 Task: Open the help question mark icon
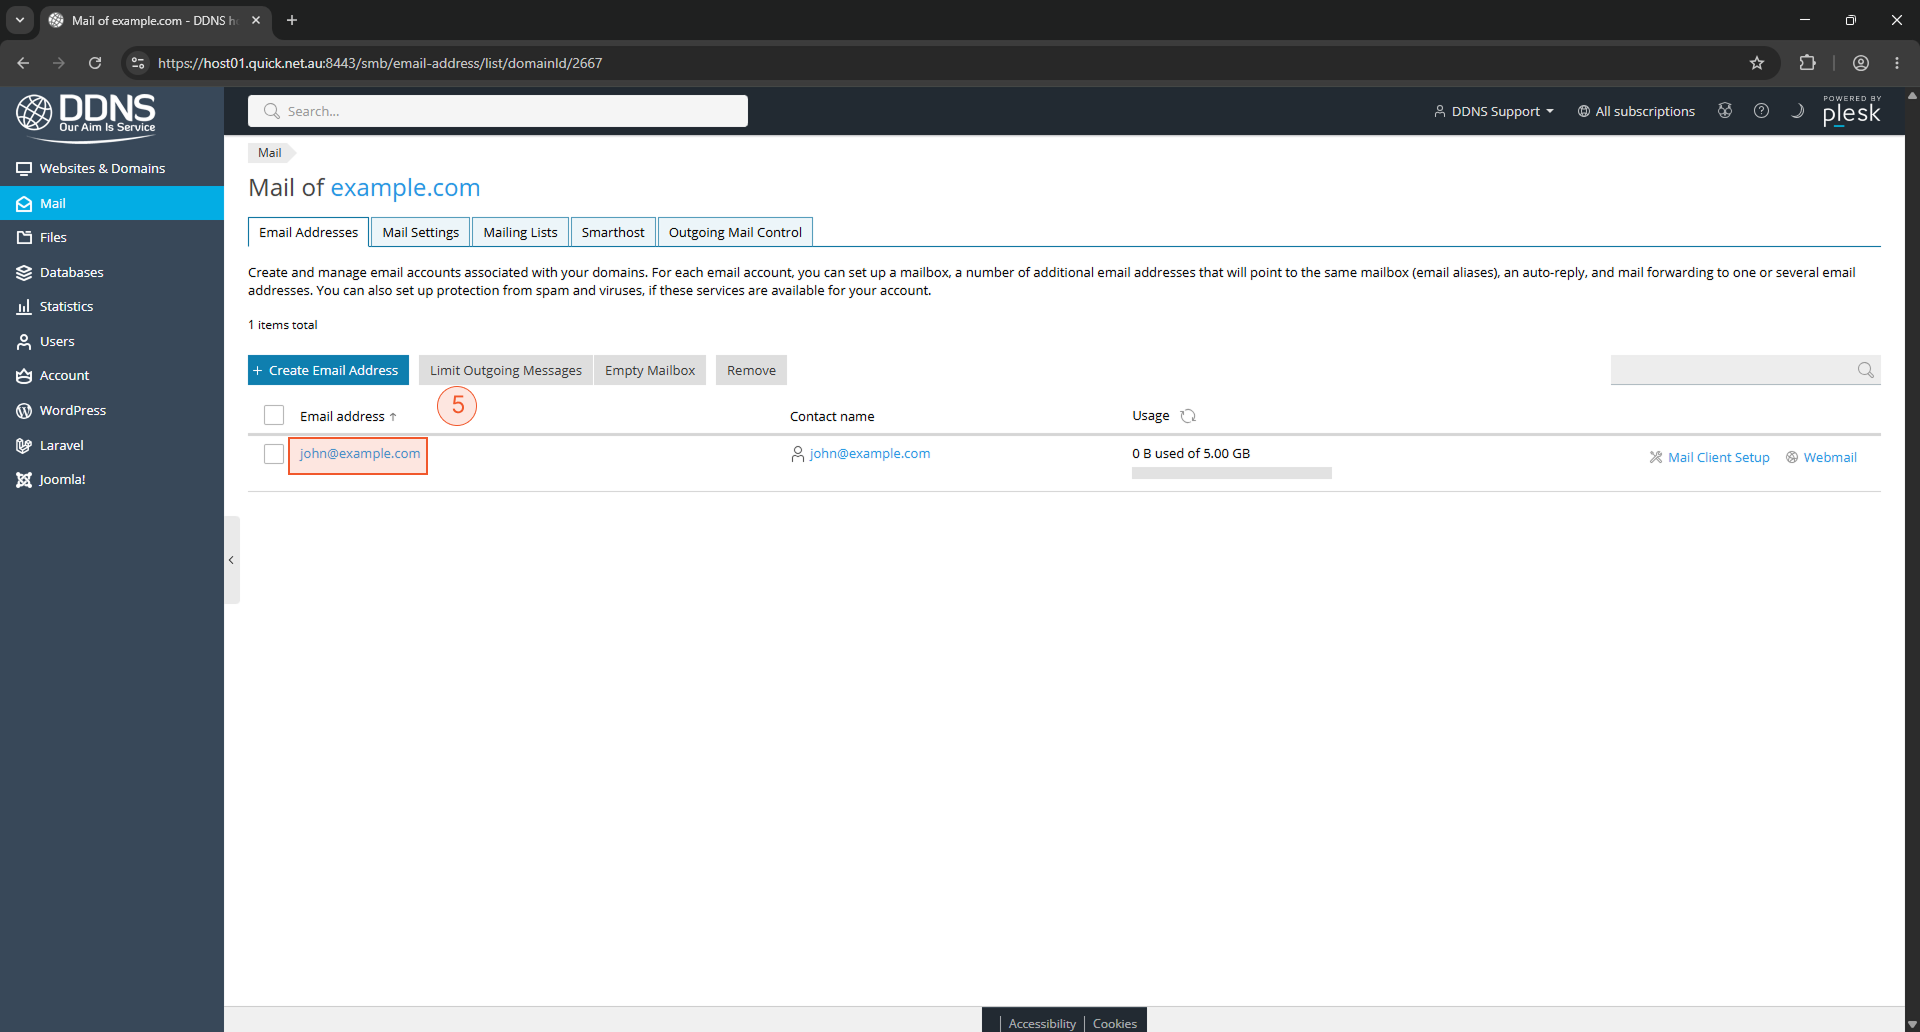click(1761, 111)
